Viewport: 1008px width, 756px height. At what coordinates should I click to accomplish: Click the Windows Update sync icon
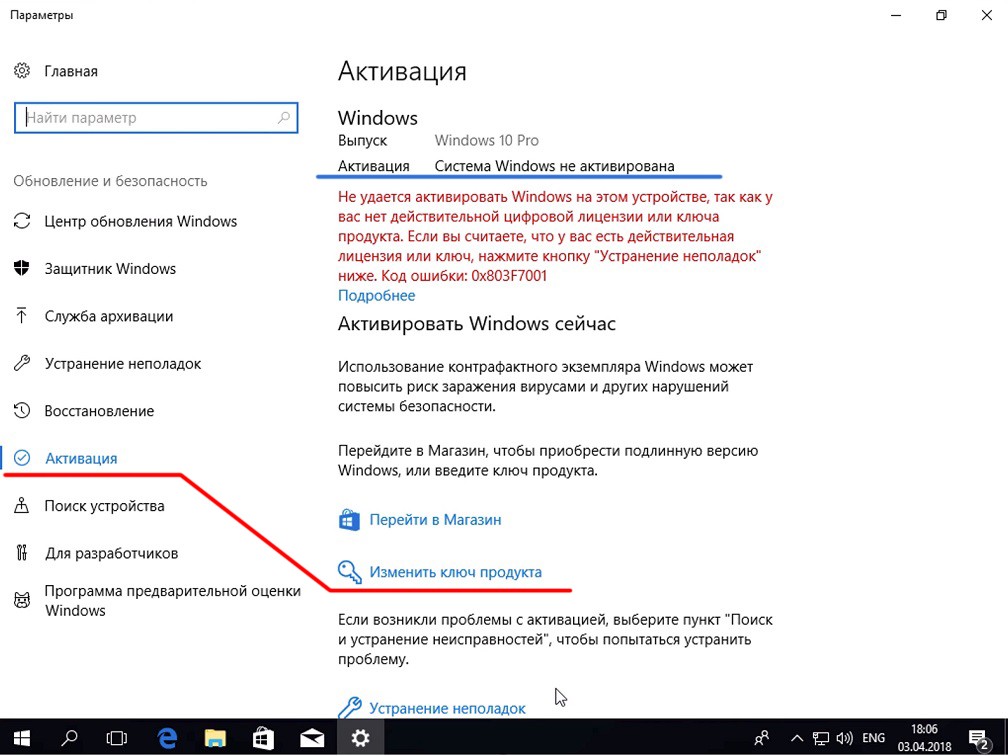coord(22,221)
